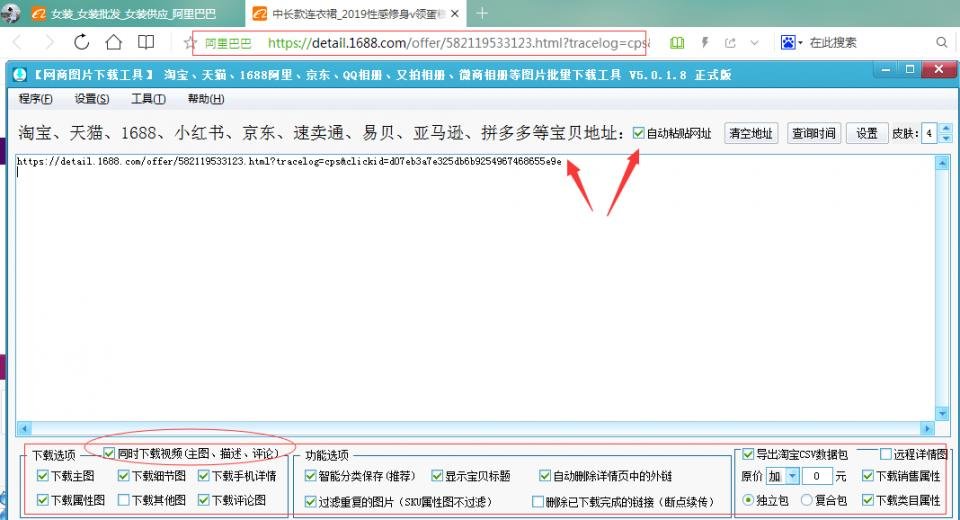Click the 原价 amount field showing 0

pos(816,476)
